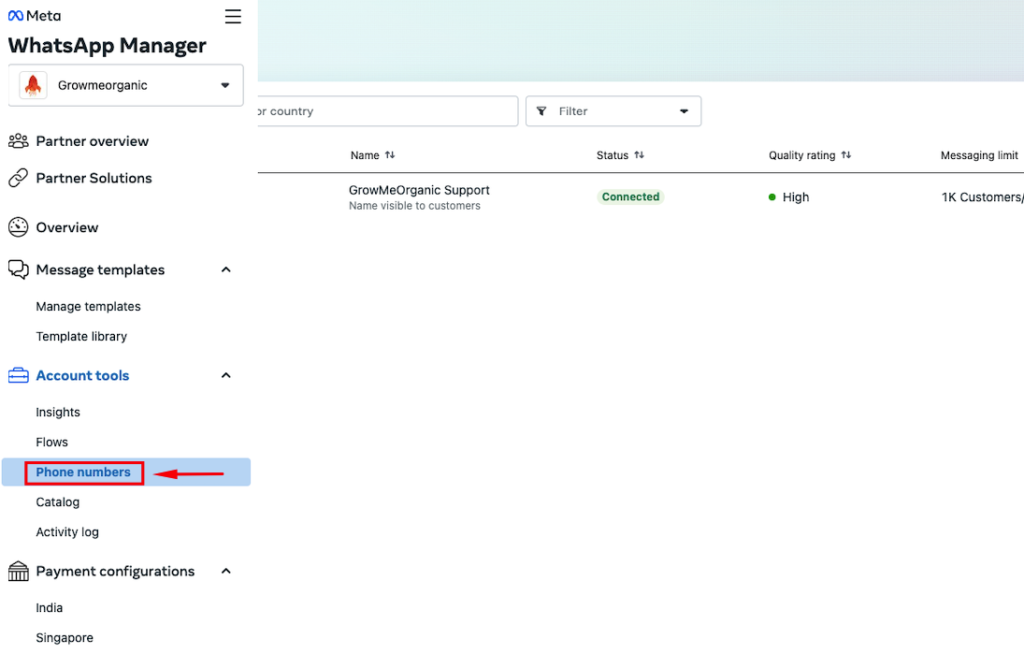Open Catalog under Account tools
The height and width of the screenshot is (654, 1024).
tap(57, 502)
